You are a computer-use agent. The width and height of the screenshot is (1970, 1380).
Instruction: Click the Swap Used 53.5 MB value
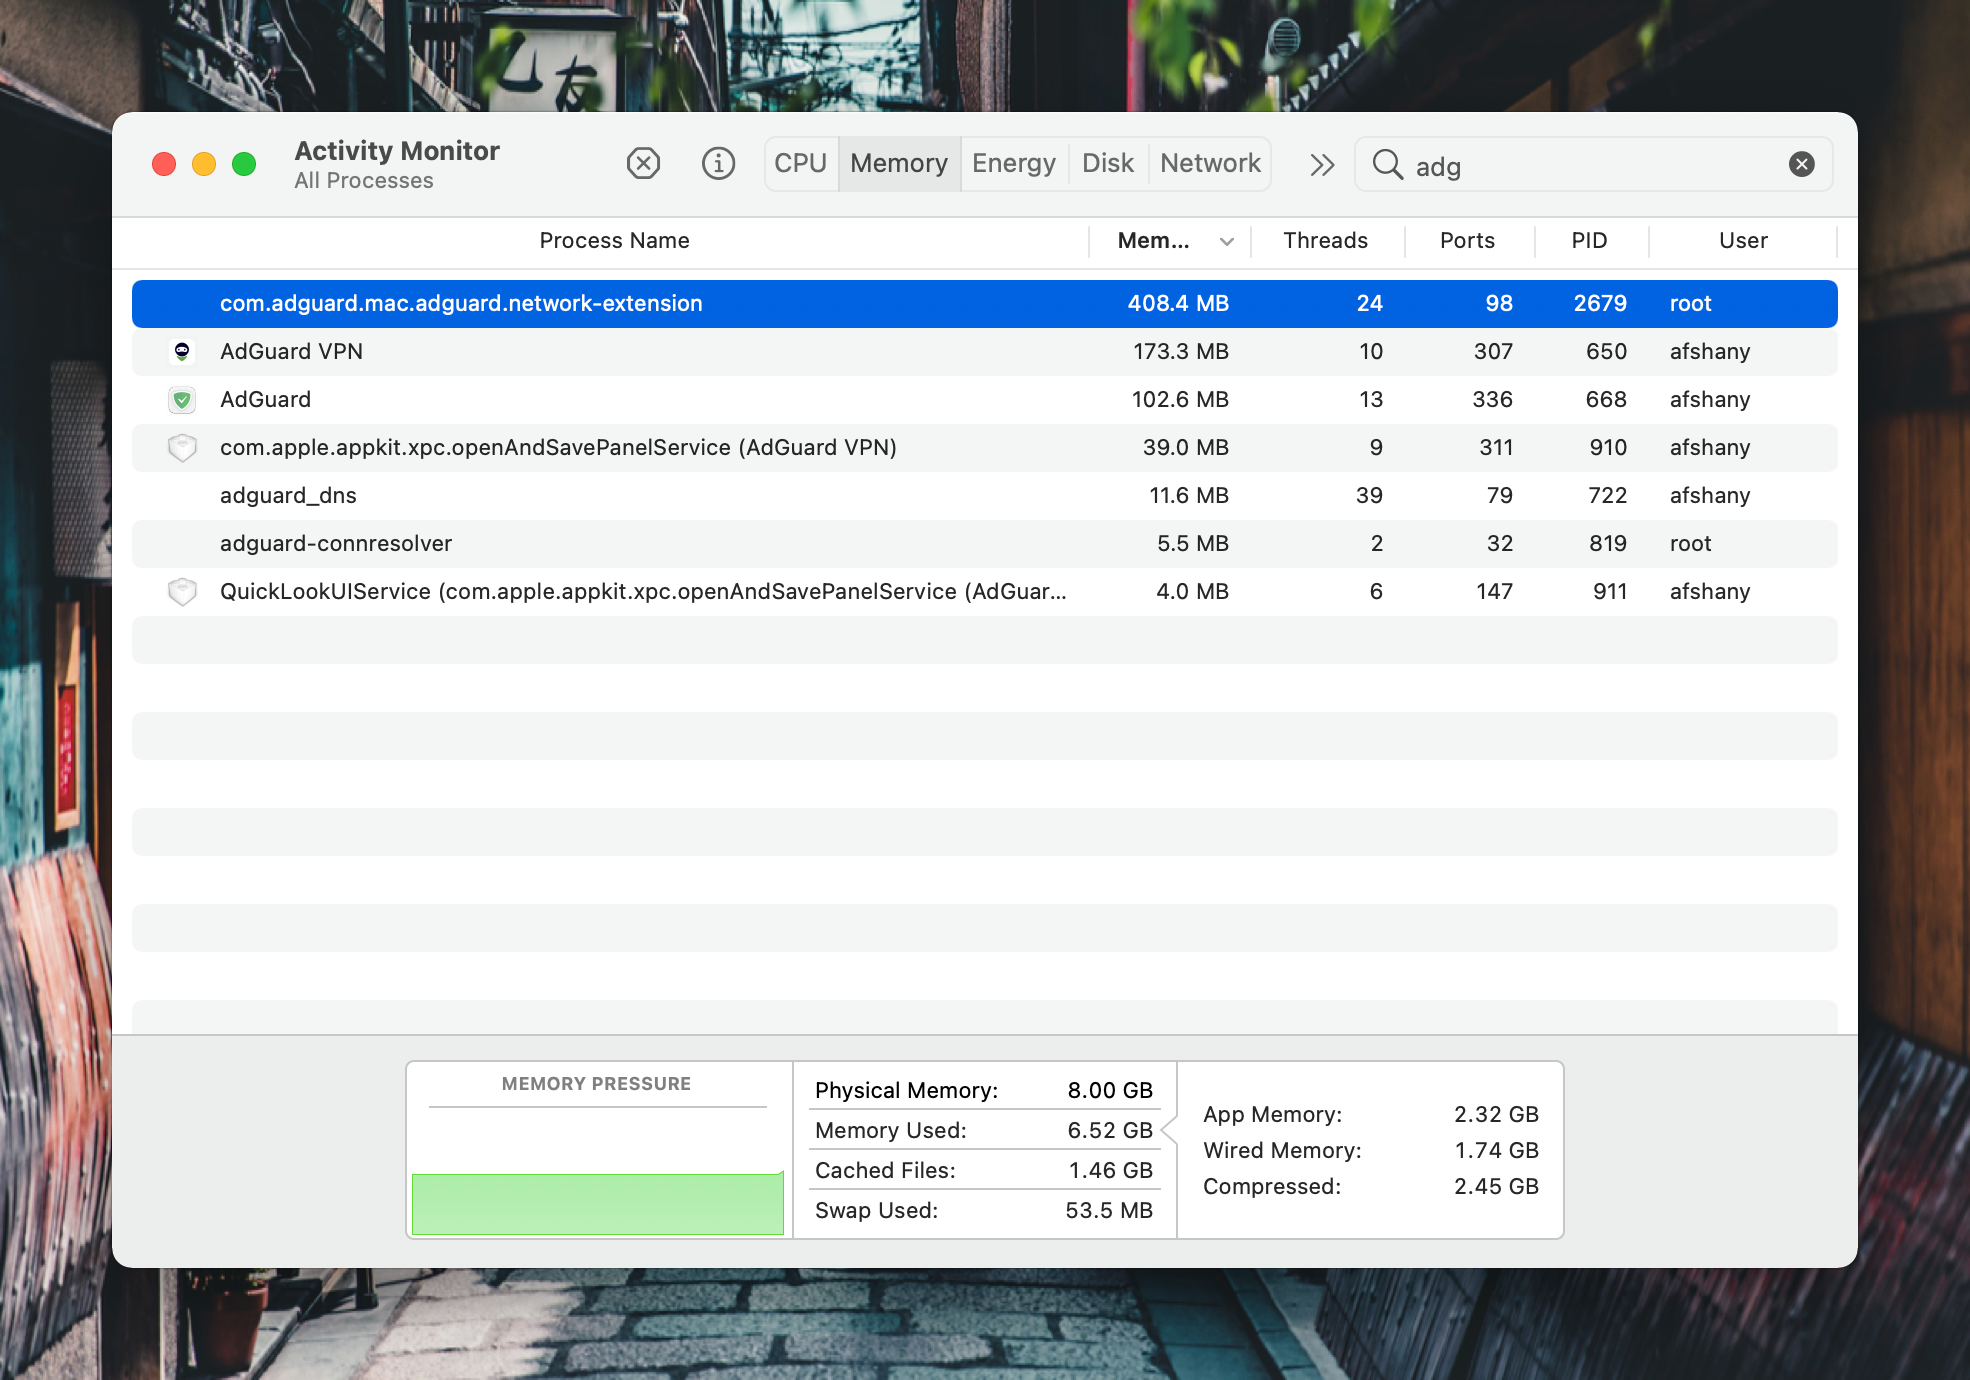[1109, 1210]
